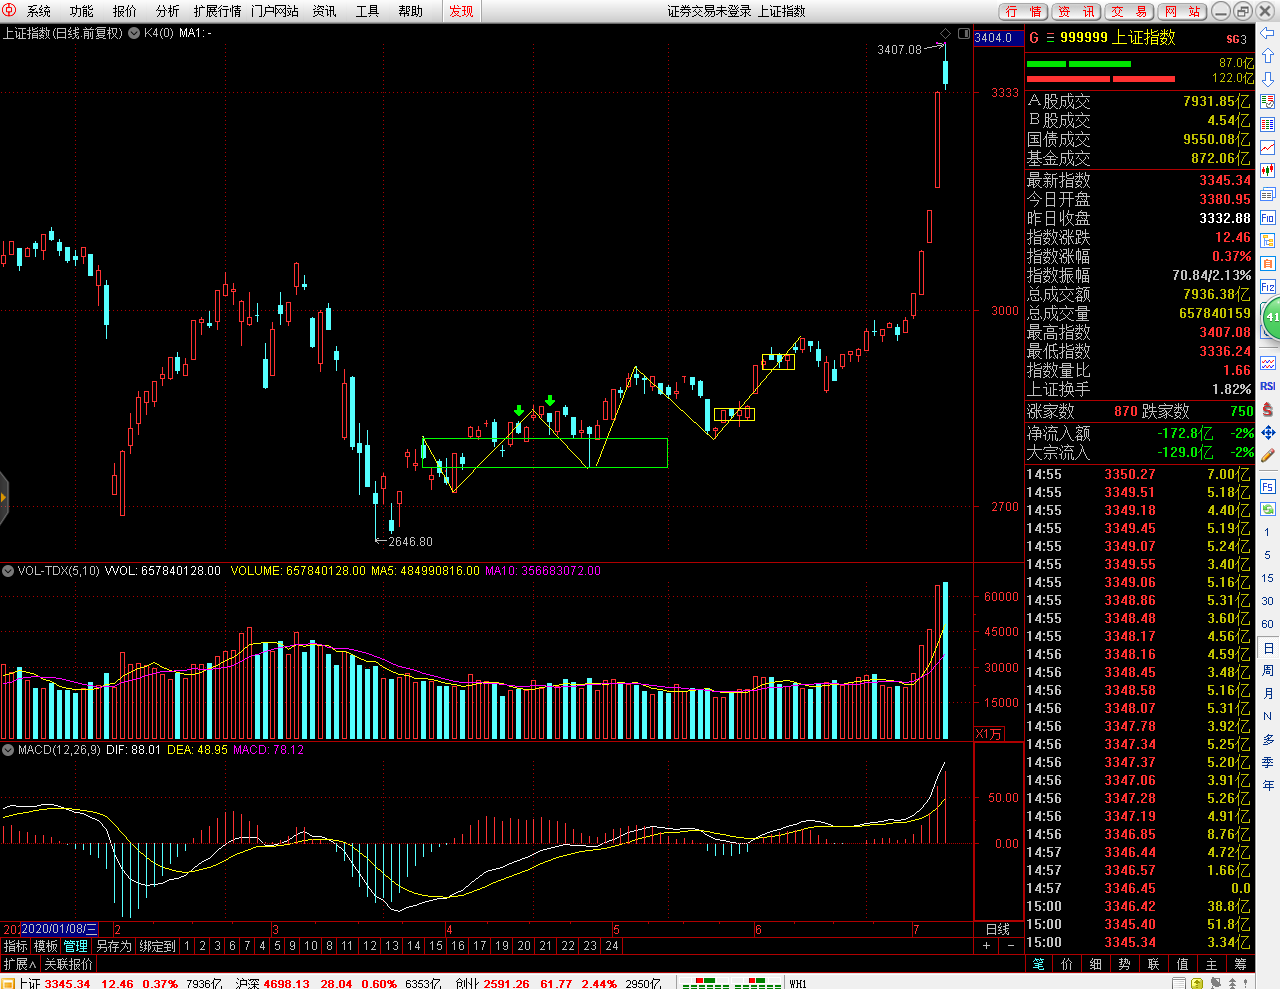Select the 势 tab under the tick list
Viewport: 1280px width, 989px height.
point(1124,964)
